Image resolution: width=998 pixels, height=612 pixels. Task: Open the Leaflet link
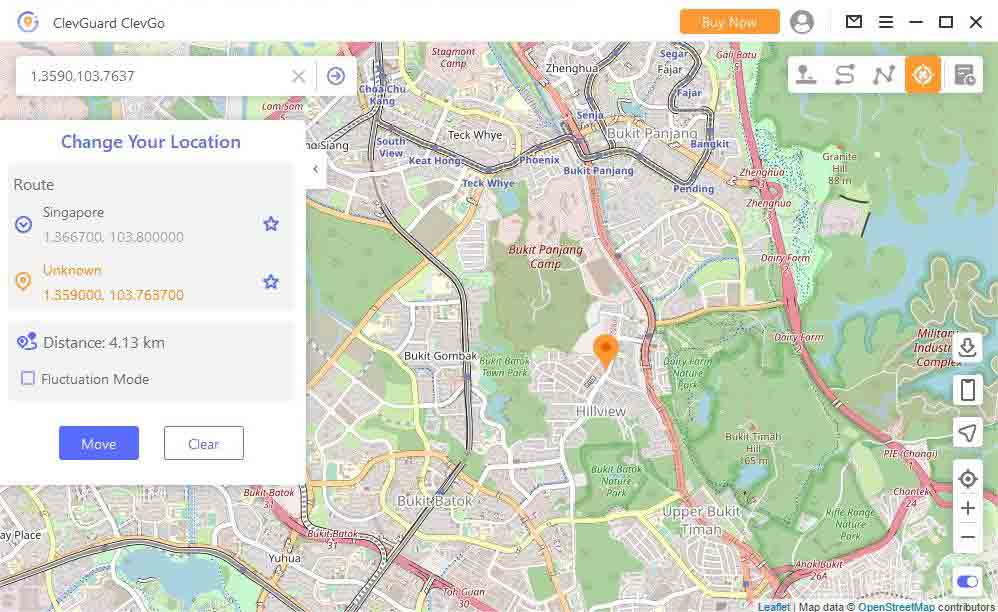[x=774, y=607]
